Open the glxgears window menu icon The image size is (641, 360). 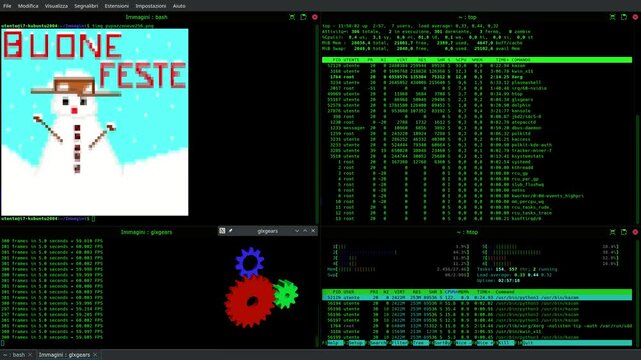[222, 231]
